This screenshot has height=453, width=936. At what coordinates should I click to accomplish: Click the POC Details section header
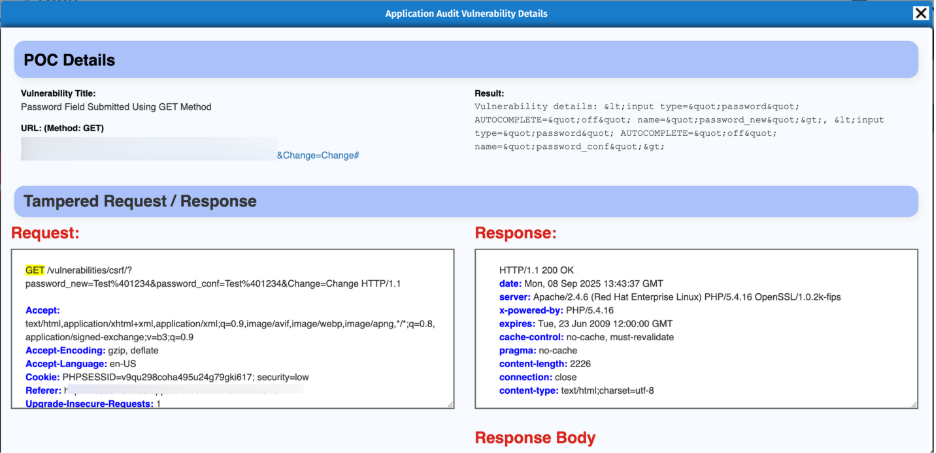[466, 60]
